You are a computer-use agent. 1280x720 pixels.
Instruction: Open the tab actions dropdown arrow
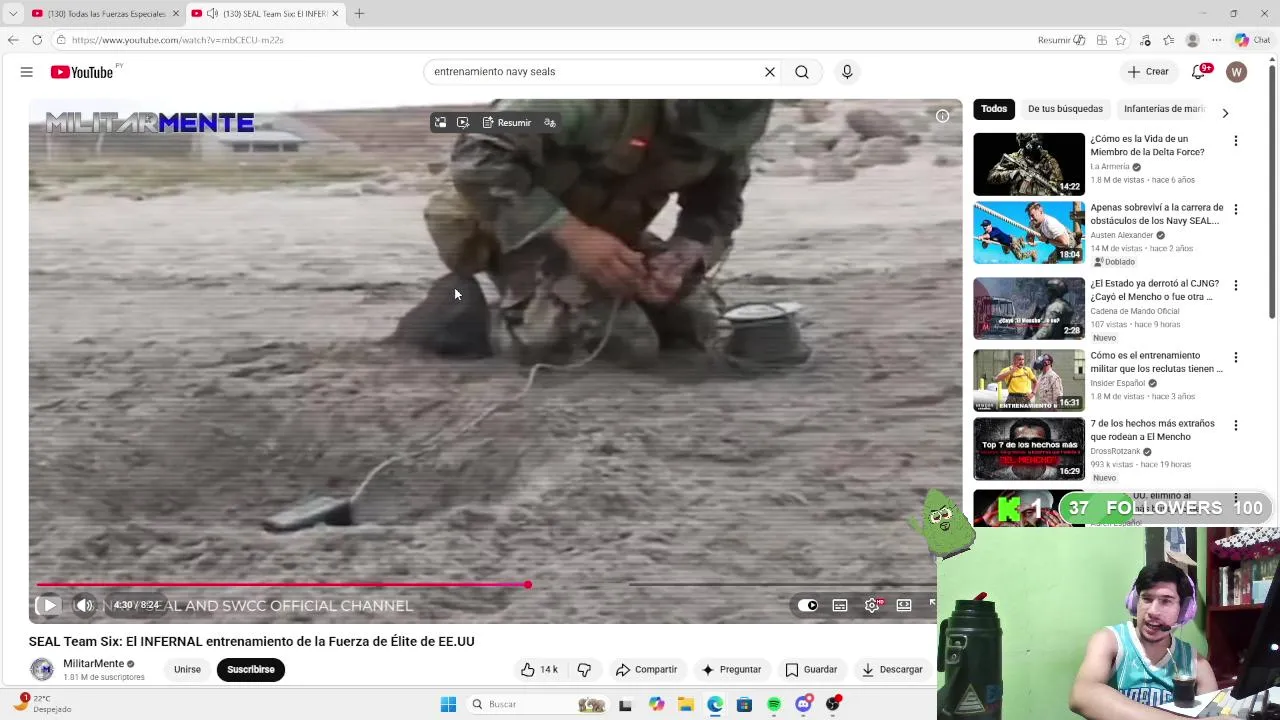[13, 14]
